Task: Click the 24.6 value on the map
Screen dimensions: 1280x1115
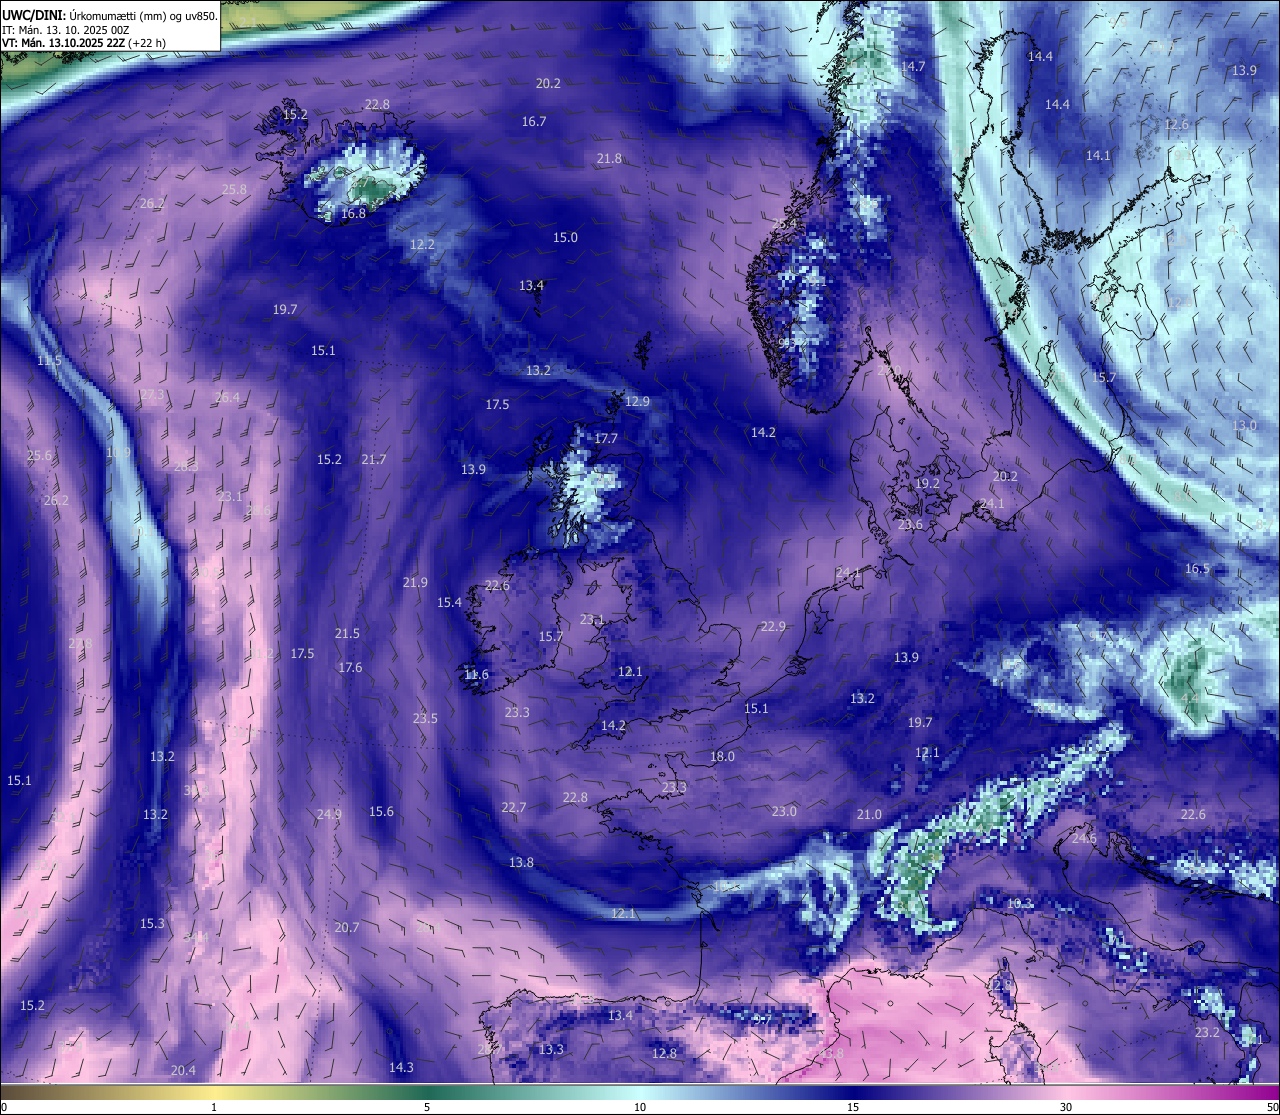Action: pyautogui.click(x=1084, y=838)
